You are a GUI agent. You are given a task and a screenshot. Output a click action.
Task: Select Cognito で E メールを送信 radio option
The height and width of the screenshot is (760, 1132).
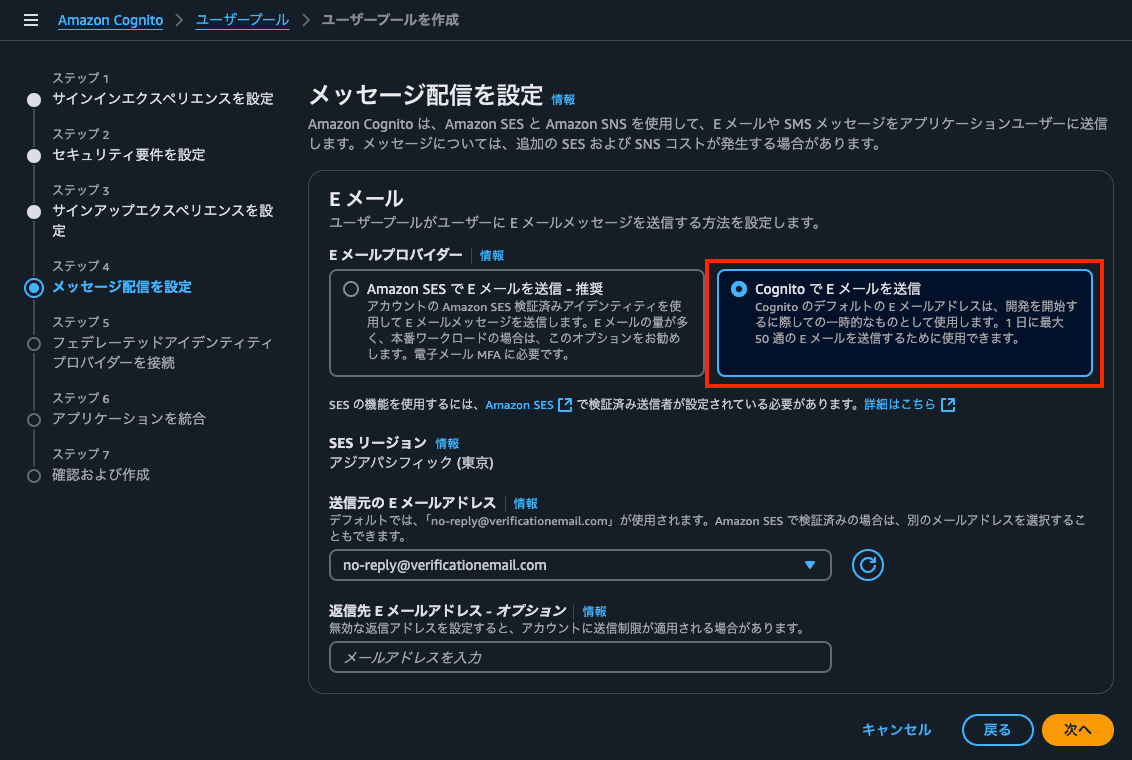pos(739,289)
